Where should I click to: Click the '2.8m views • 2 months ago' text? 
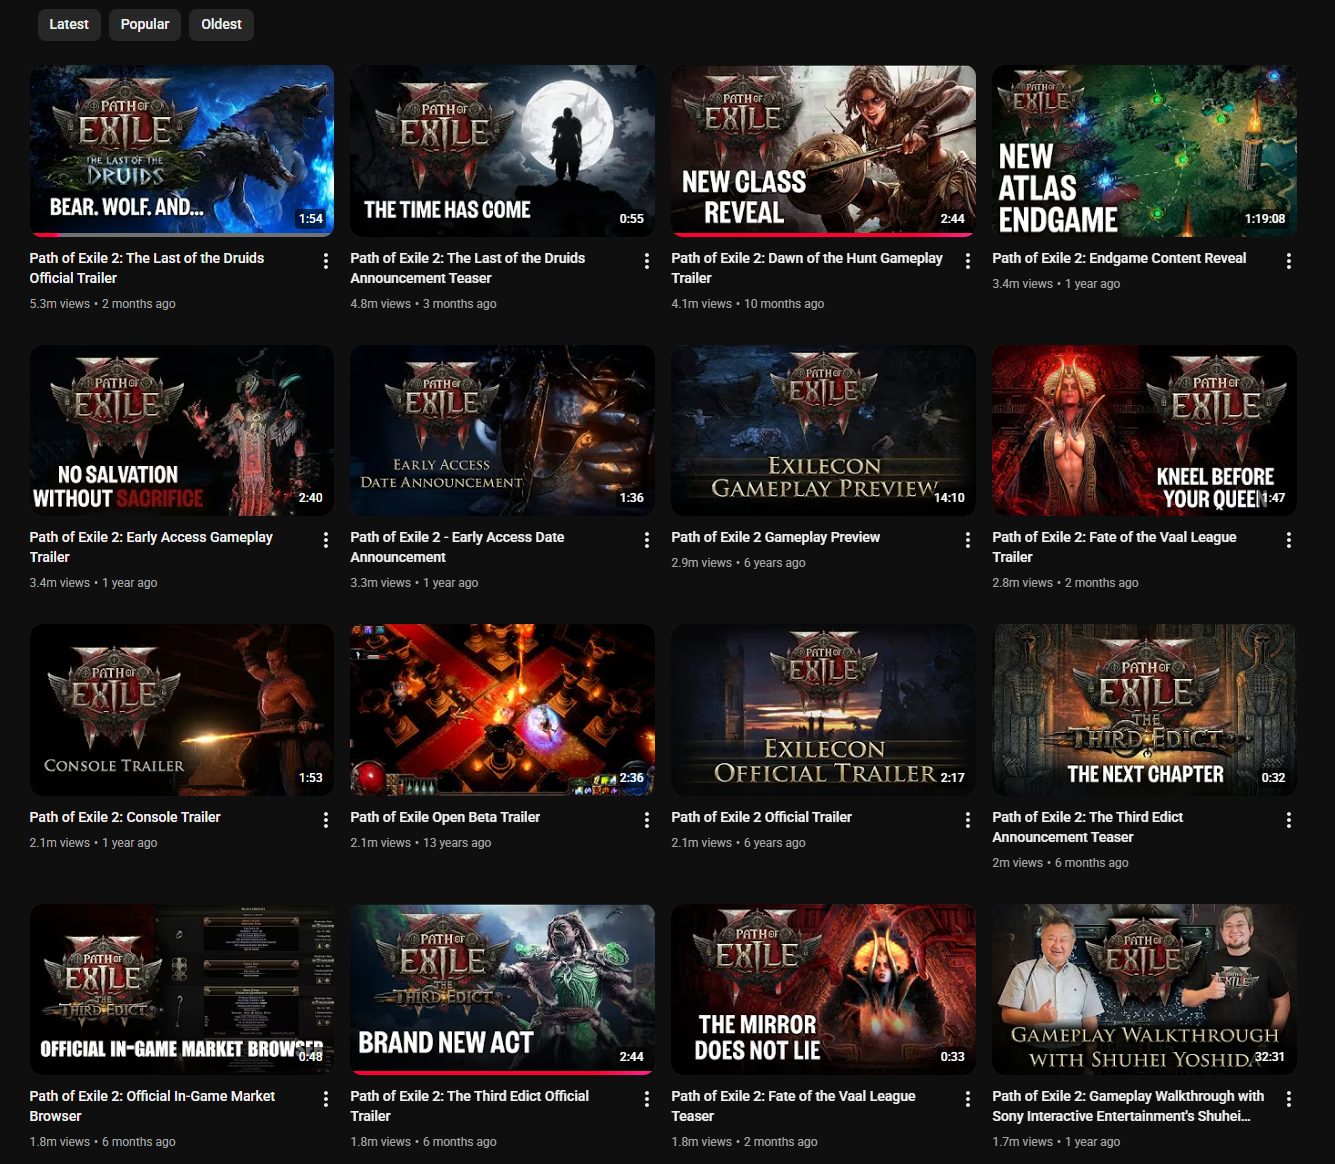pyautogui.click(x=1065, y=583)
